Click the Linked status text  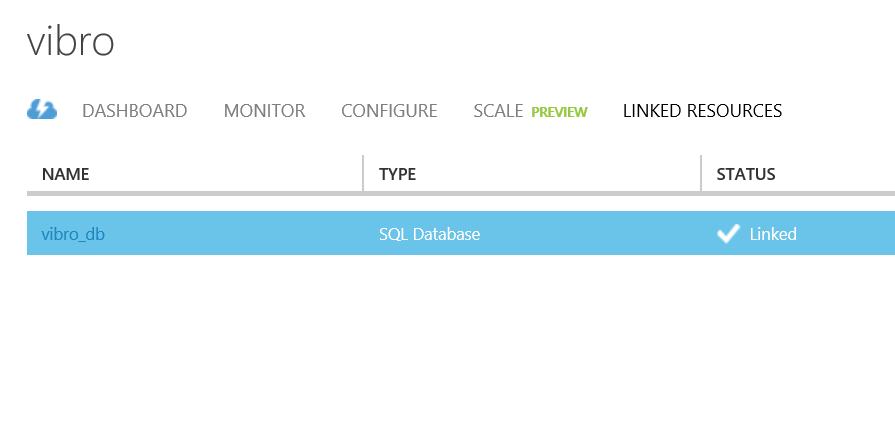click(x=773, y=234)
